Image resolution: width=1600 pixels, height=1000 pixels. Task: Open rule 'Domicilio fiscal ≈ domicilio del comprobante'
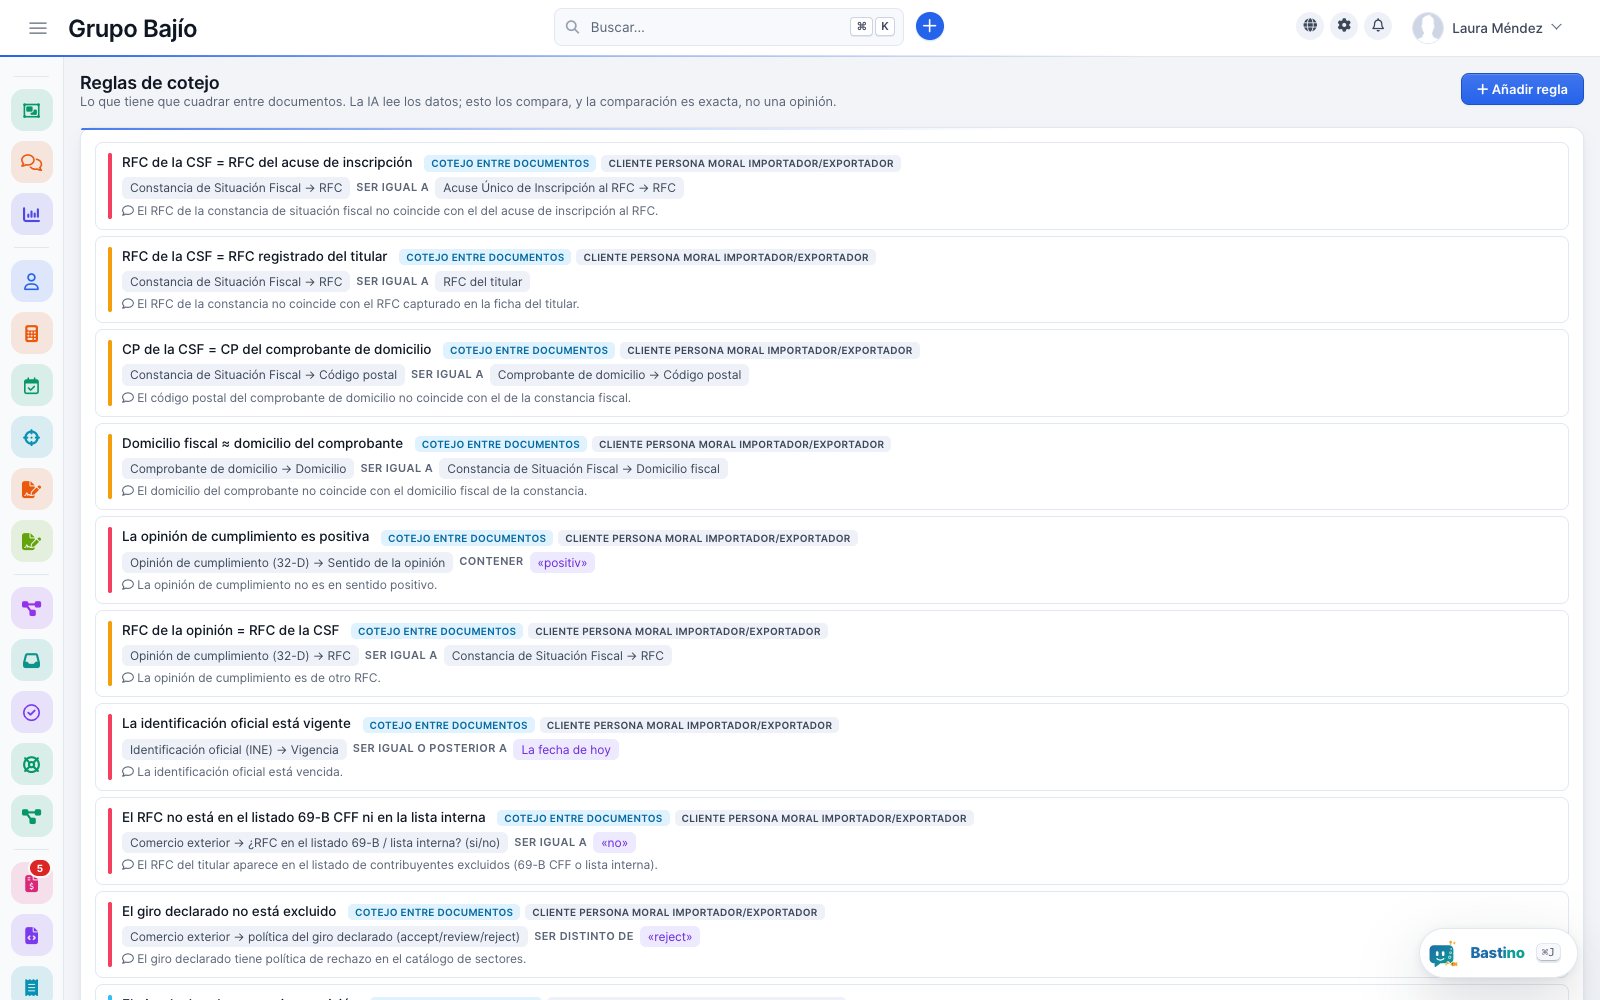coord(832,466)
